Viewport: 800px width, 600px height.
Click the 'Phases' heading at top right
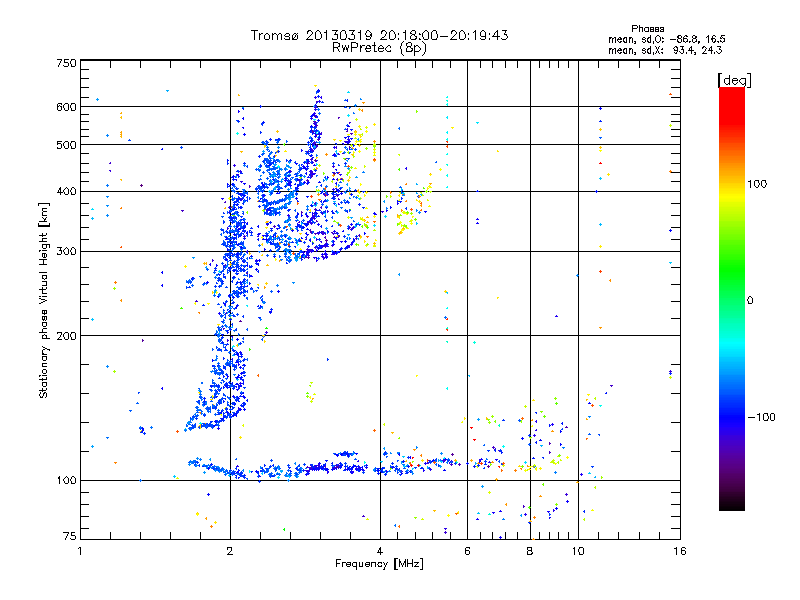[647, 29]
